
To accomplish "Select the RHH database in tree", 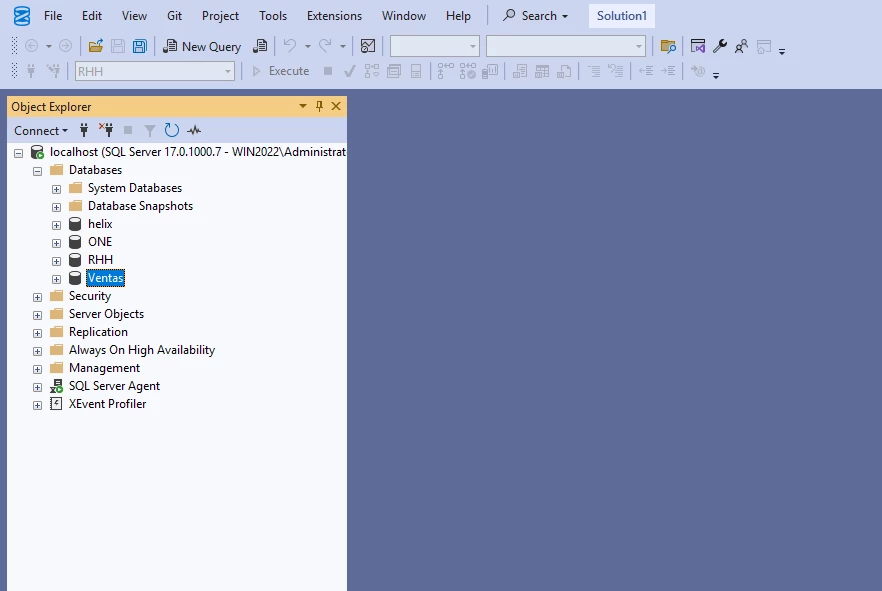I will point(100,260).
